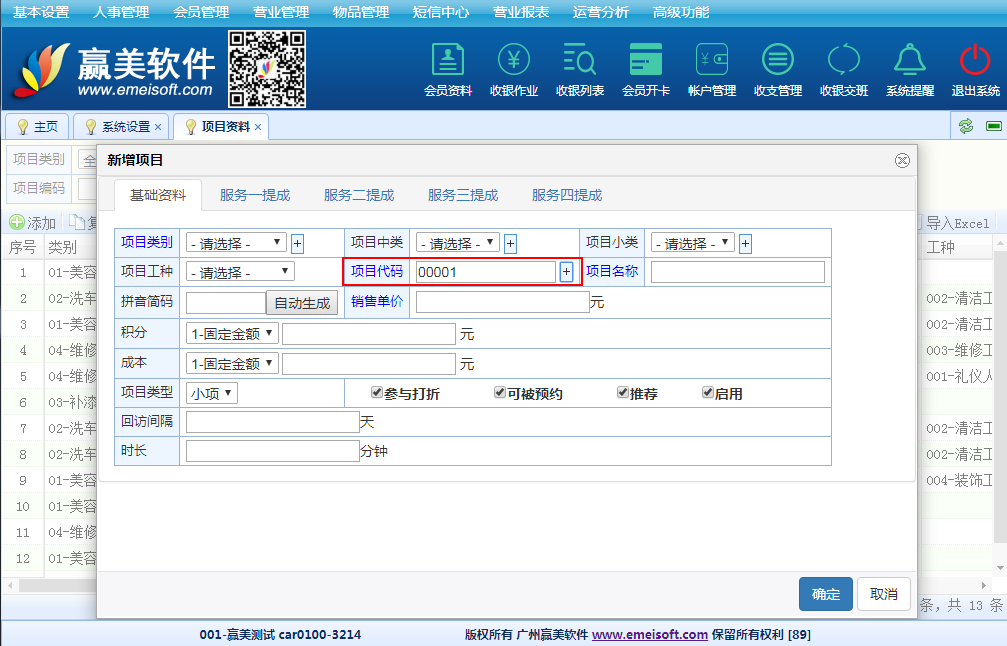Click the 收支管理 income-expense icon
1007x646 pixels.
pos(778,60)
